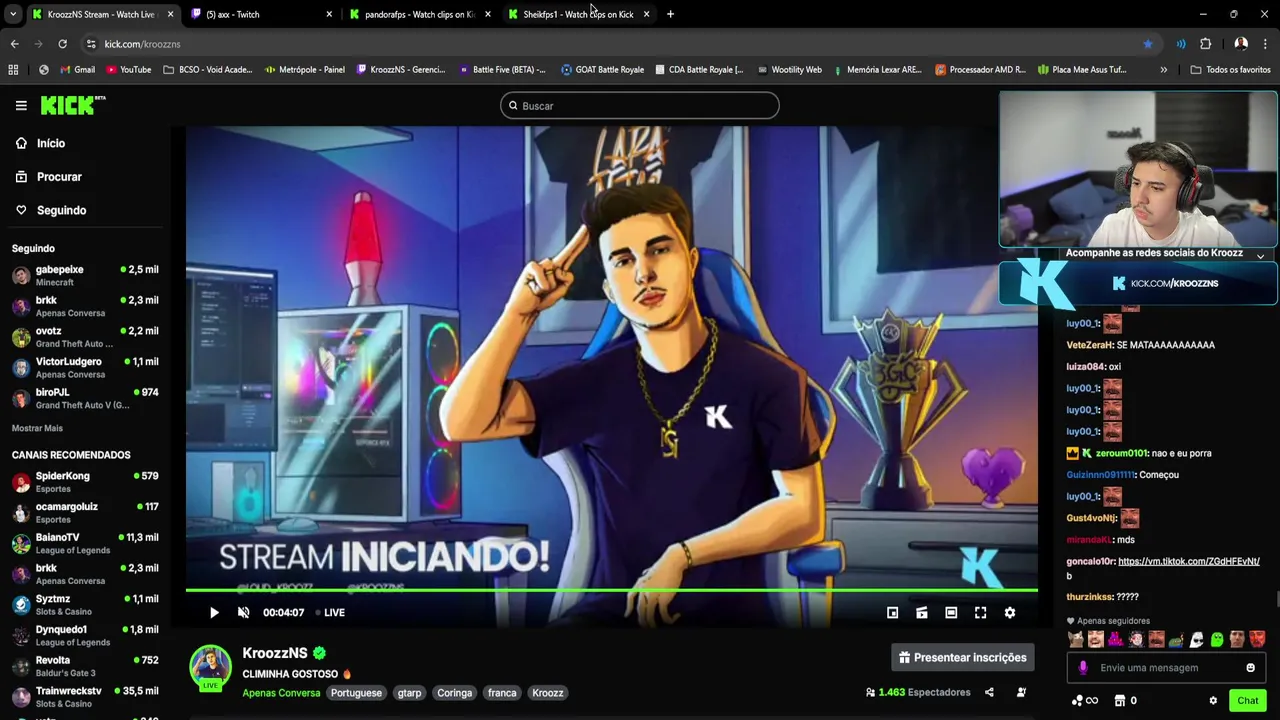Bookmark star in the address bar

[1148, 44]
